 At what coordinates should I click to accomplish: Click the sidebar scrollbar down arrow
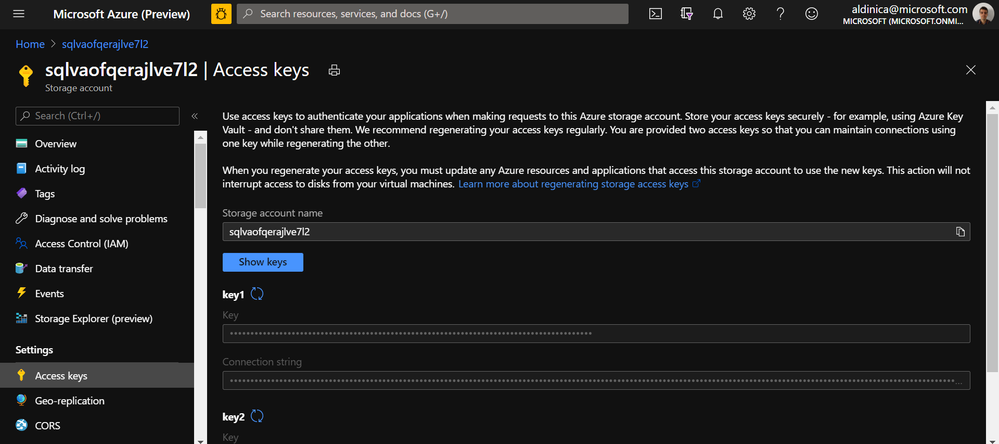[x=201, y=440]
